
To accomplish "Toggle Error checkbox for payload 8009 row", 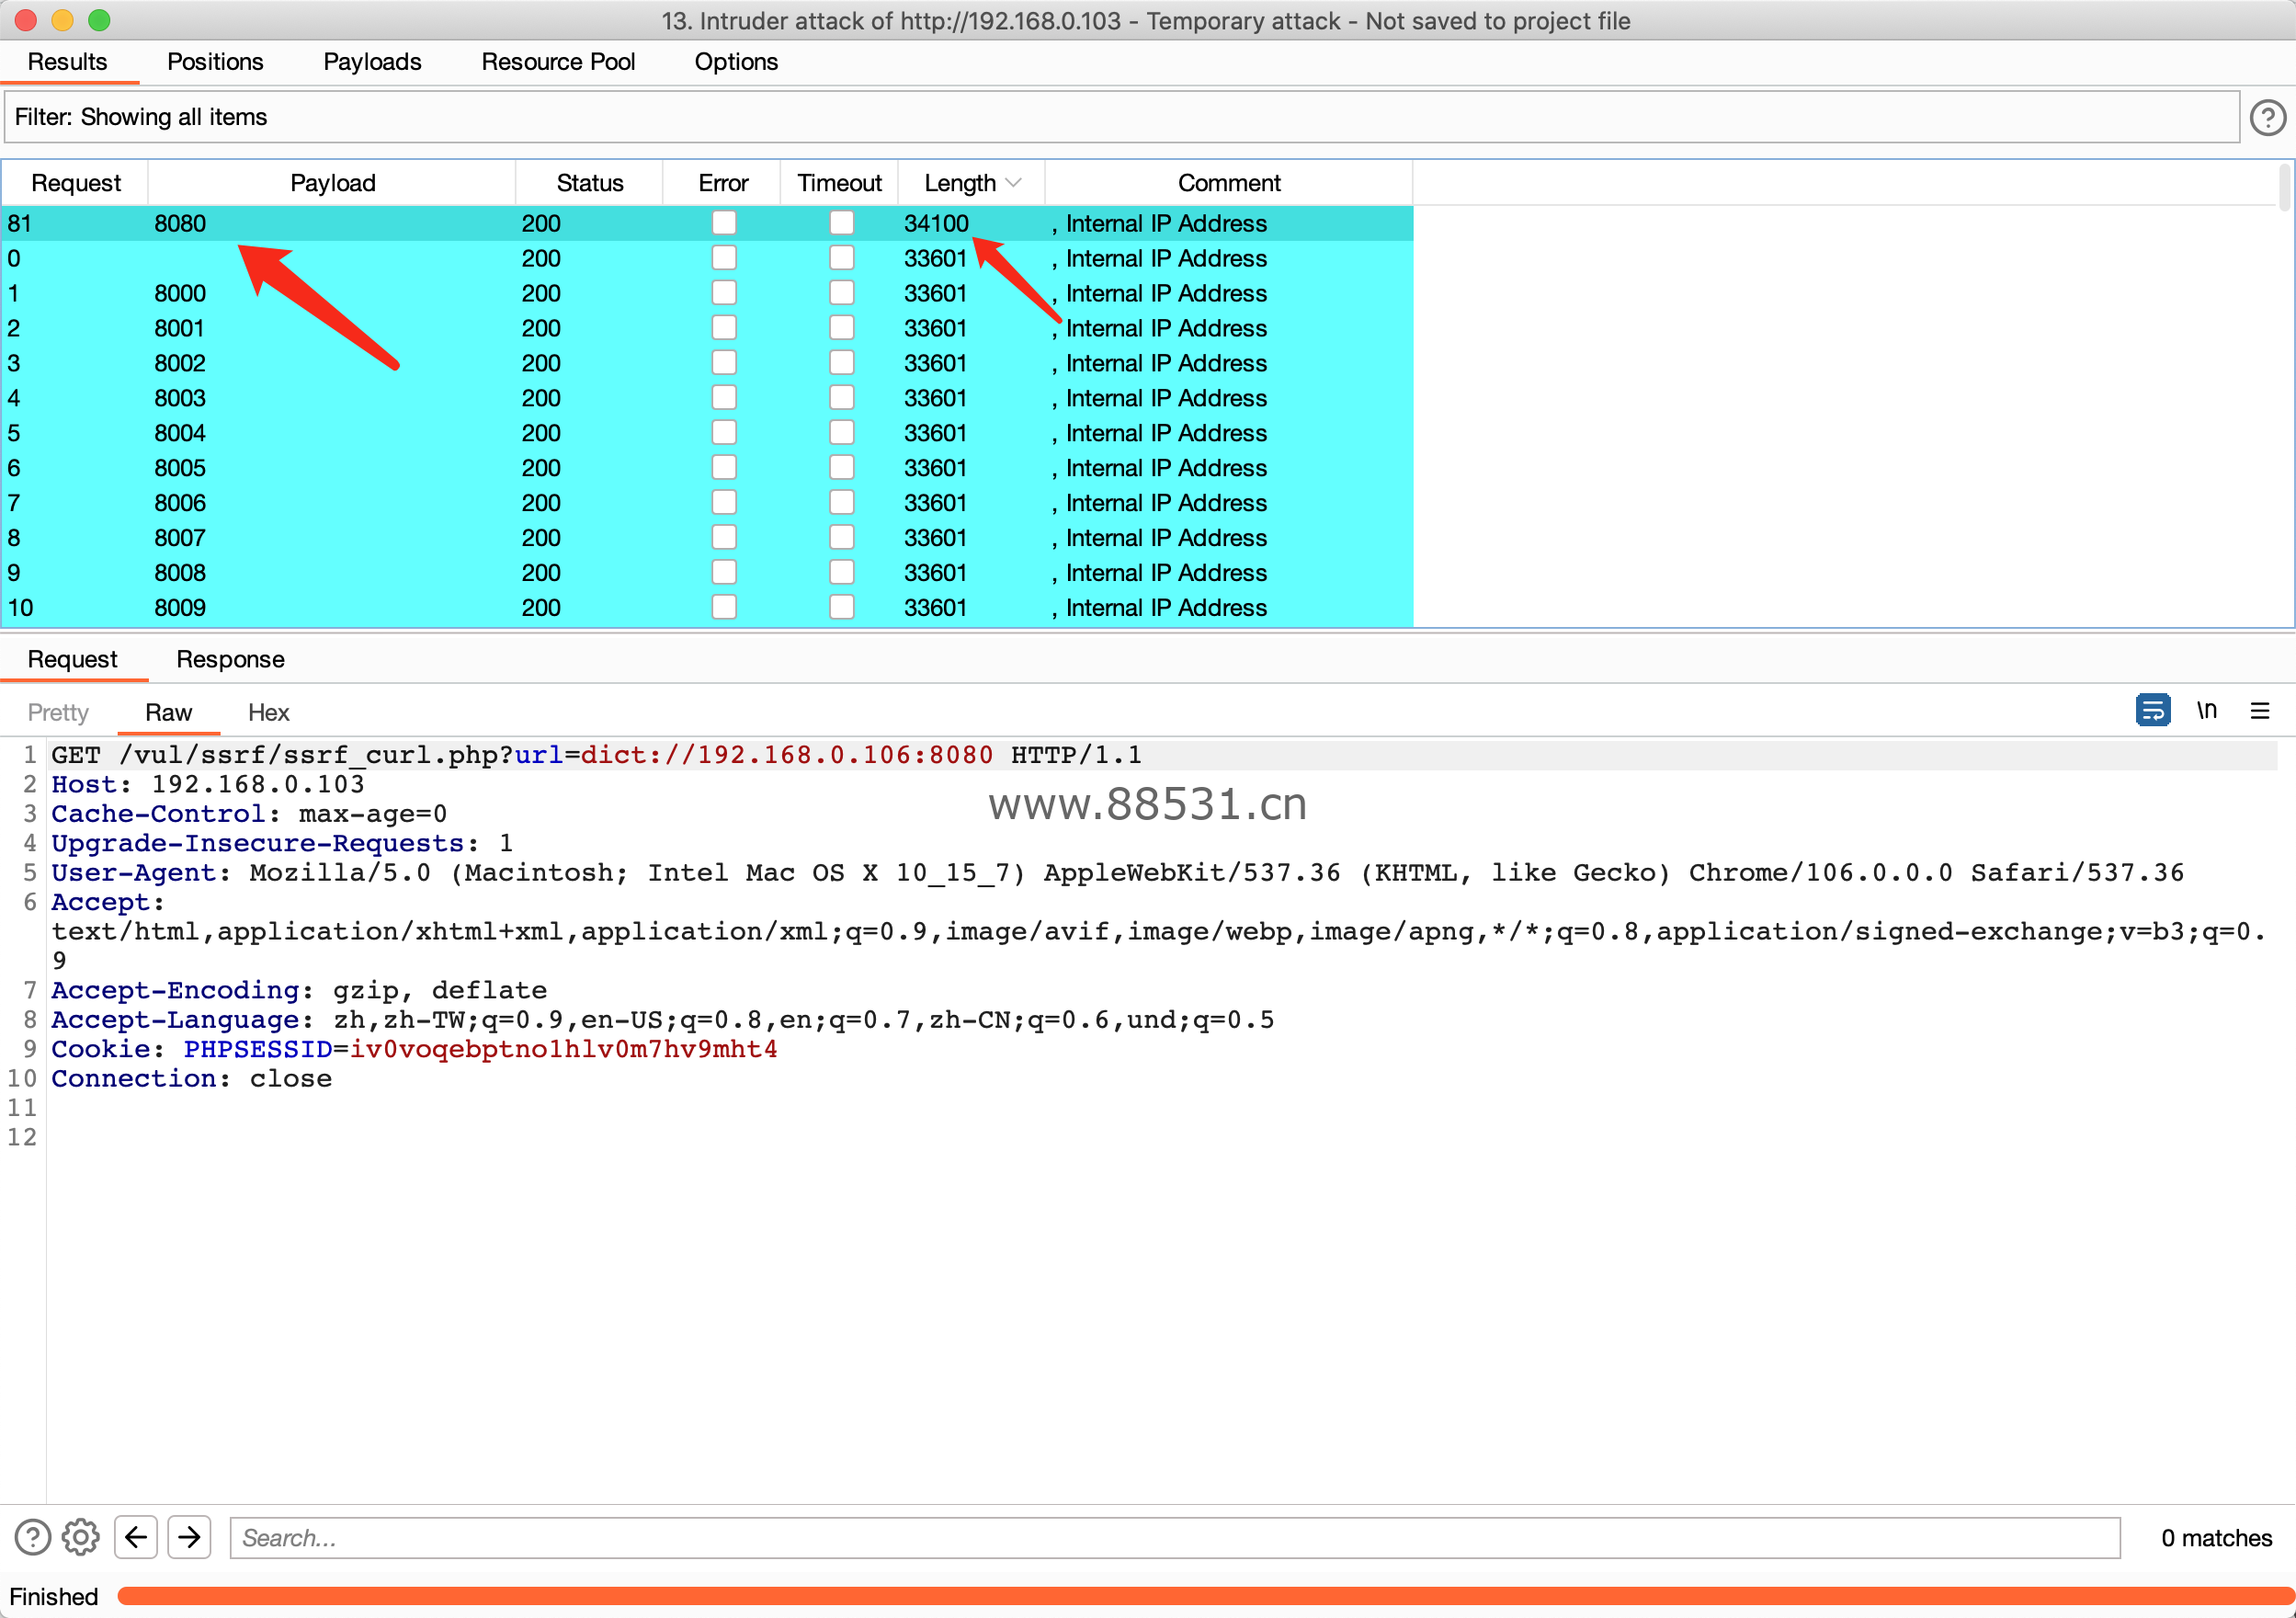I will (x=723, y=608).
